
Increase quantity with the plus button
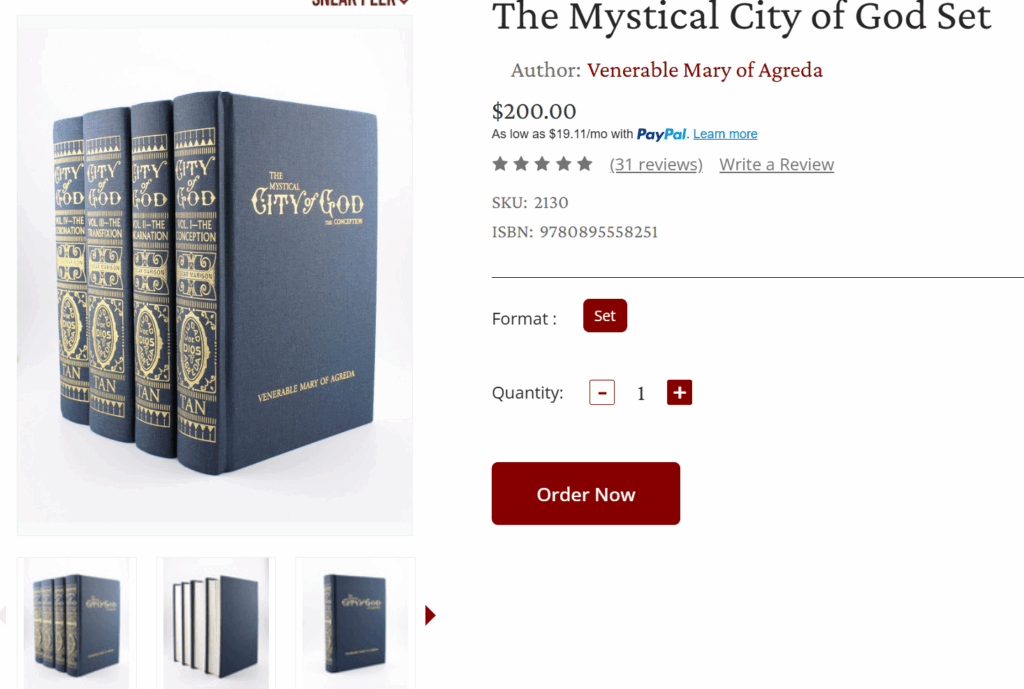[x=679, y=393]
